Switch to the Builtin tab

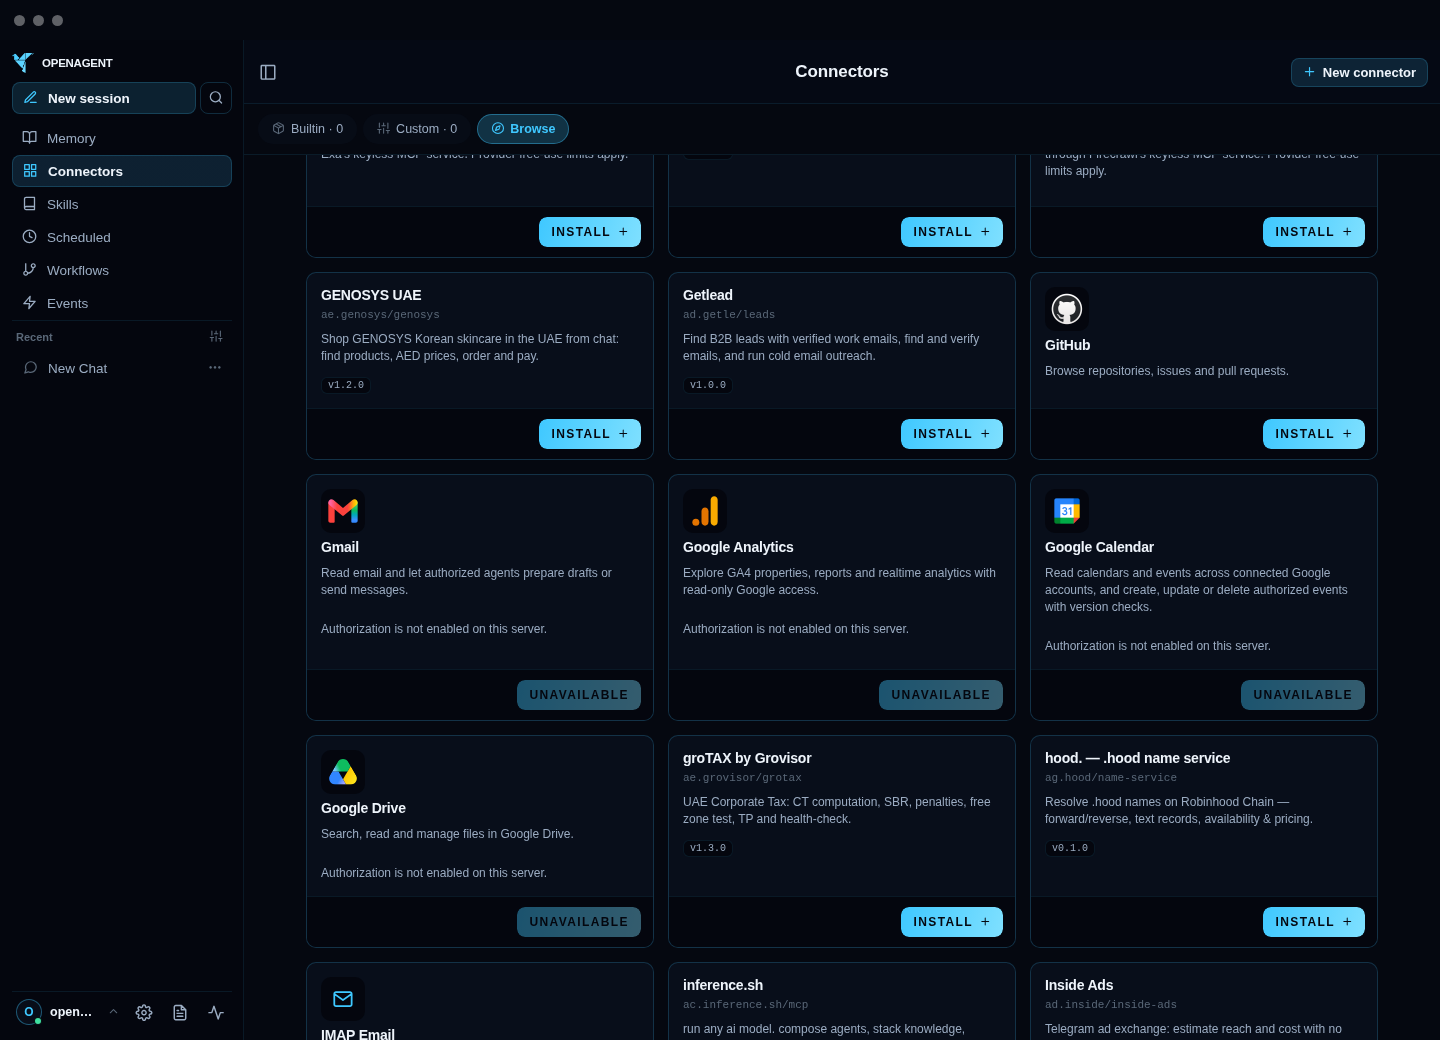pos(308,129)
